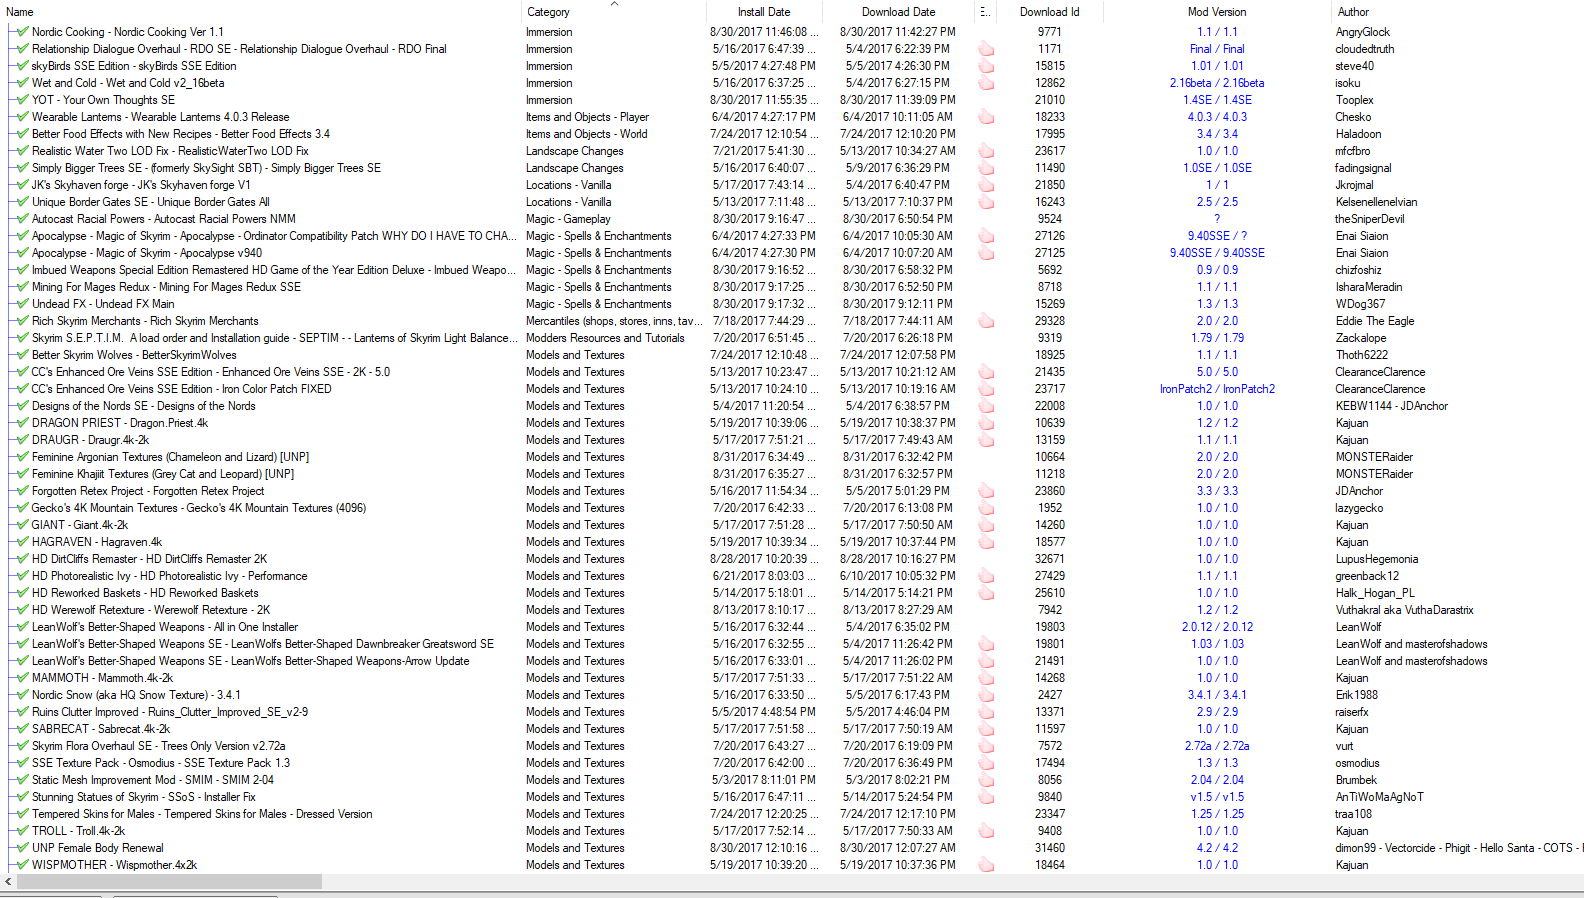
Task: Select the Nordic Snow (aka HQ Snow Texture) row
Action: click(x=792, y=695)
